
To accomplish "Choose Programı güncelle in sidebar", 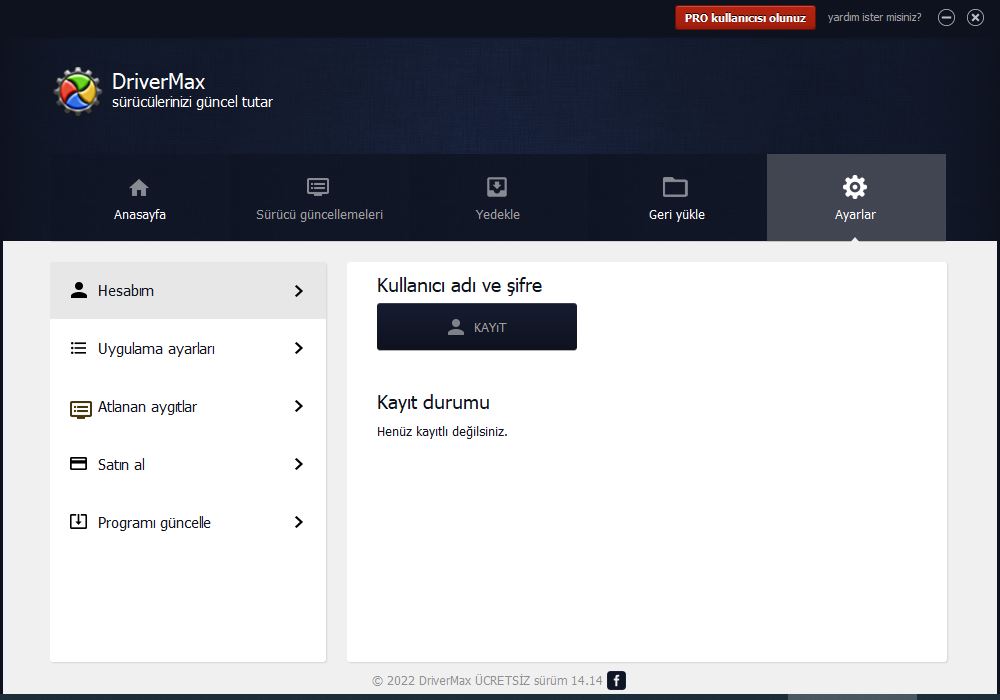I will [x=188, y=522].
